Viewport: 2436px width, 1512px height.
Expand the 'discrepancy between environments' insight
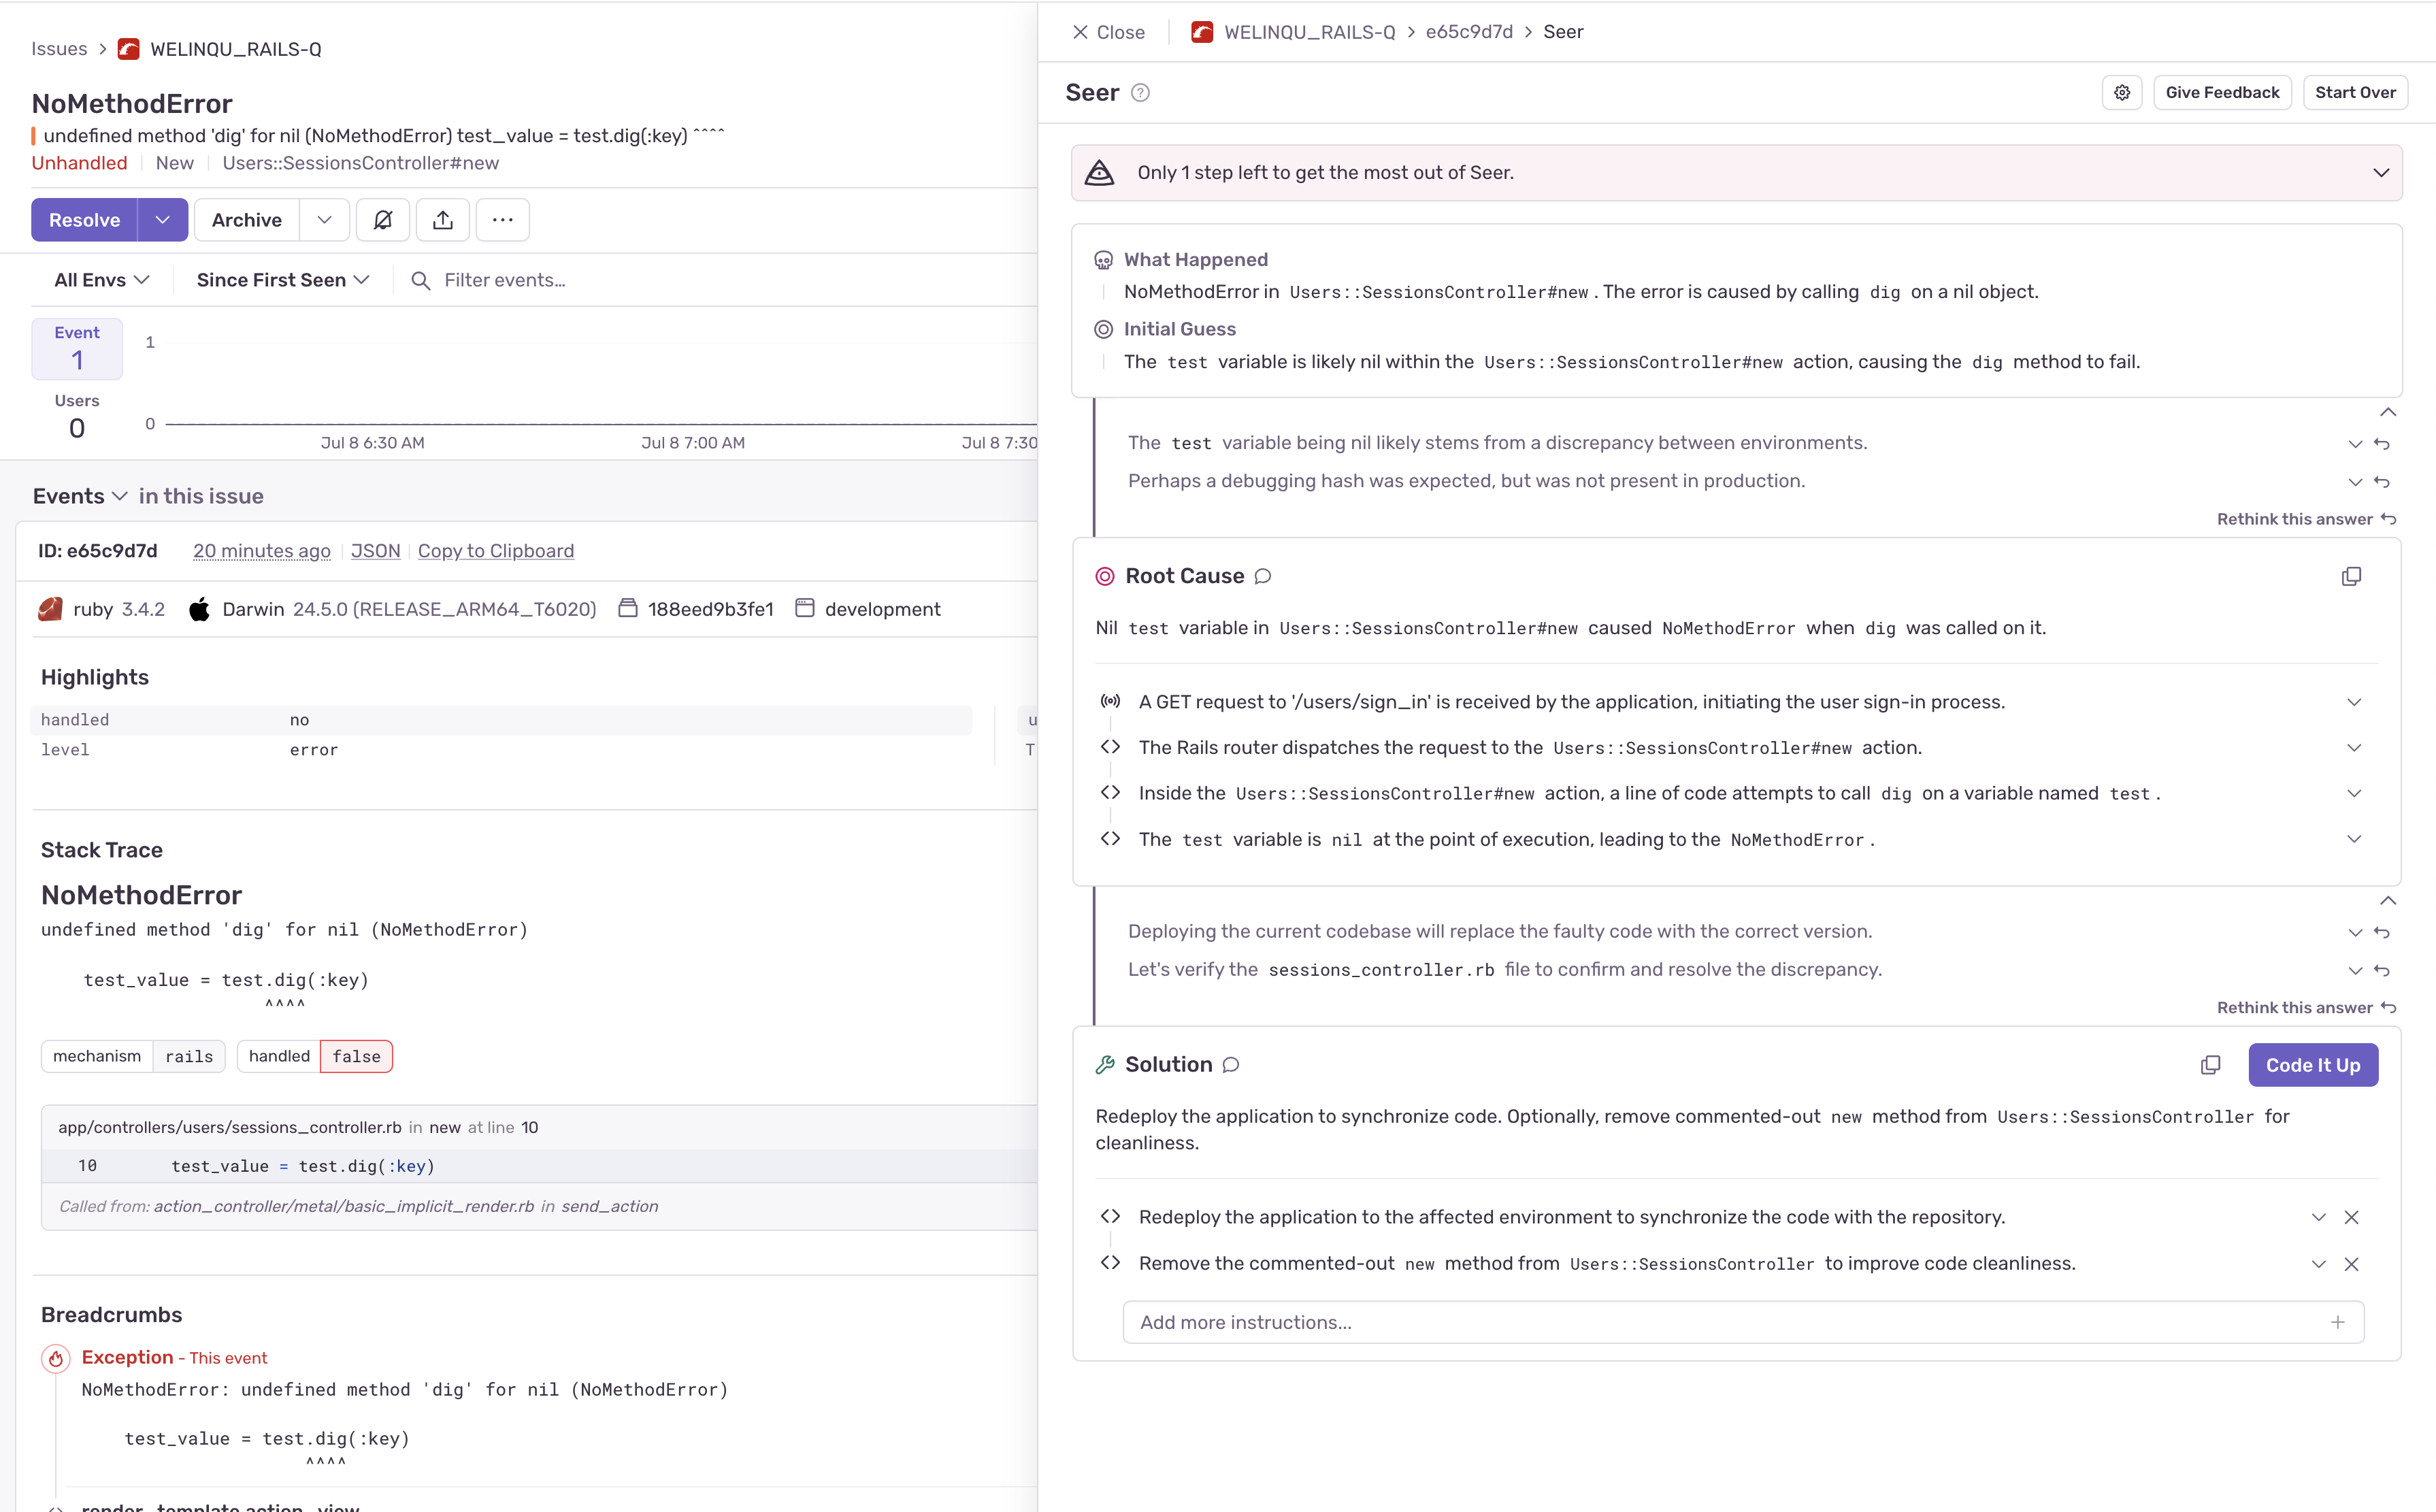pos(2355,444)
